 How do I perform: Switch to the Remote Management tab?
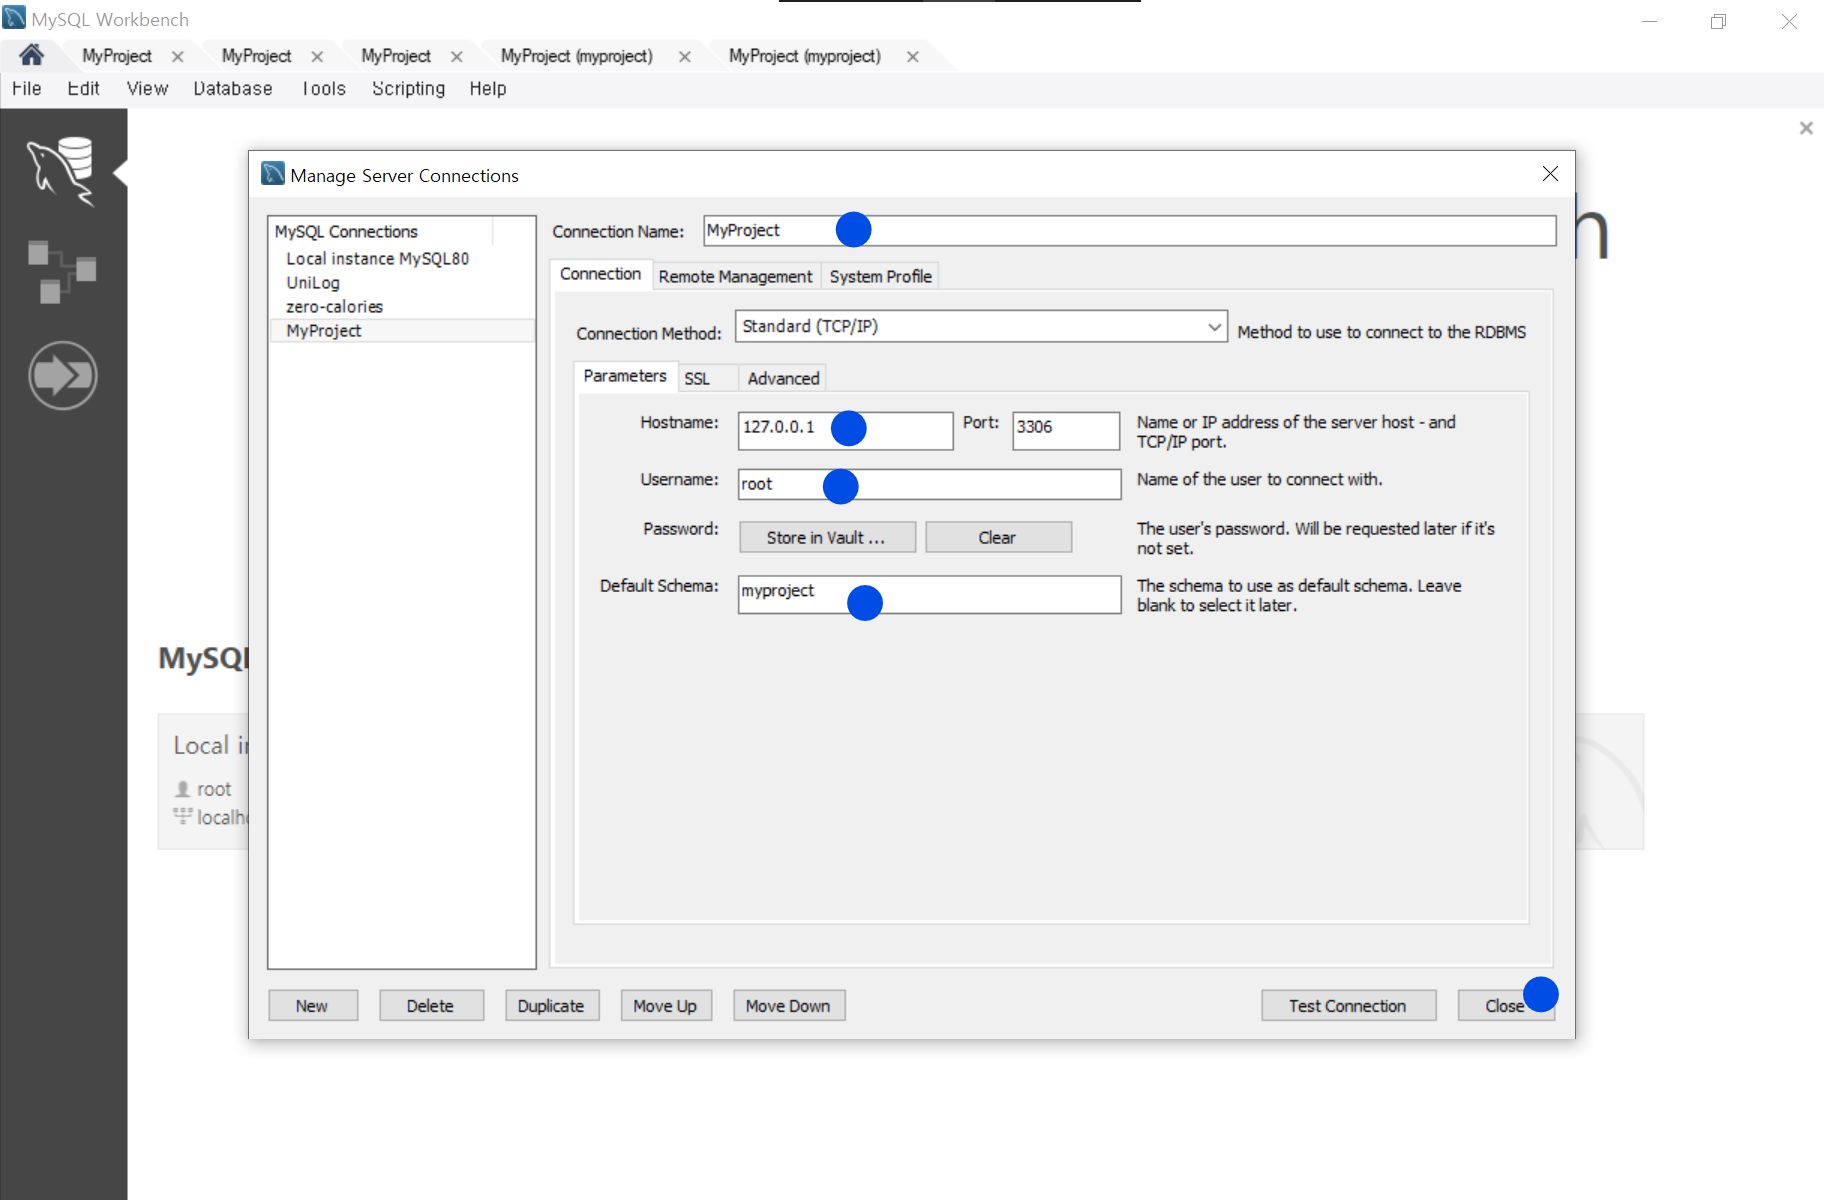click(736, 277)
